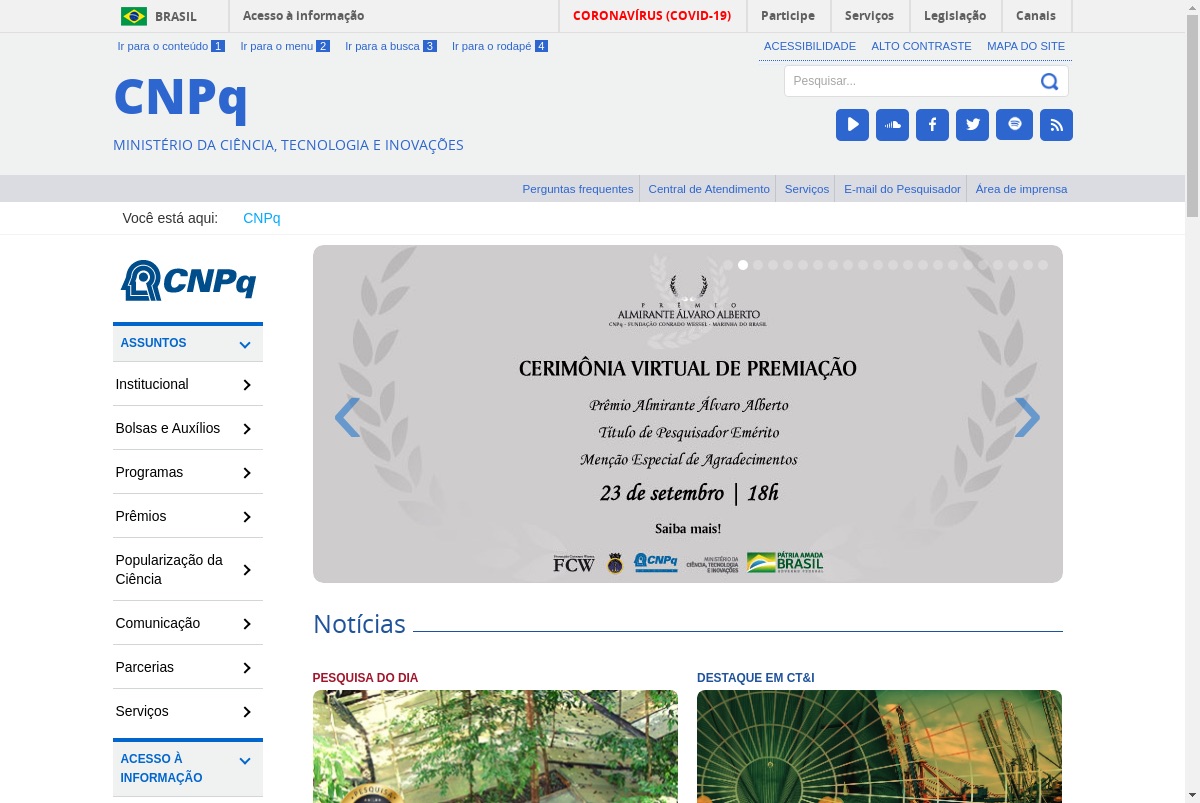Jump to content via Ir para o conteúdo
The height and width of the screenshot is (803, 1200).
[x=171, y=46]
